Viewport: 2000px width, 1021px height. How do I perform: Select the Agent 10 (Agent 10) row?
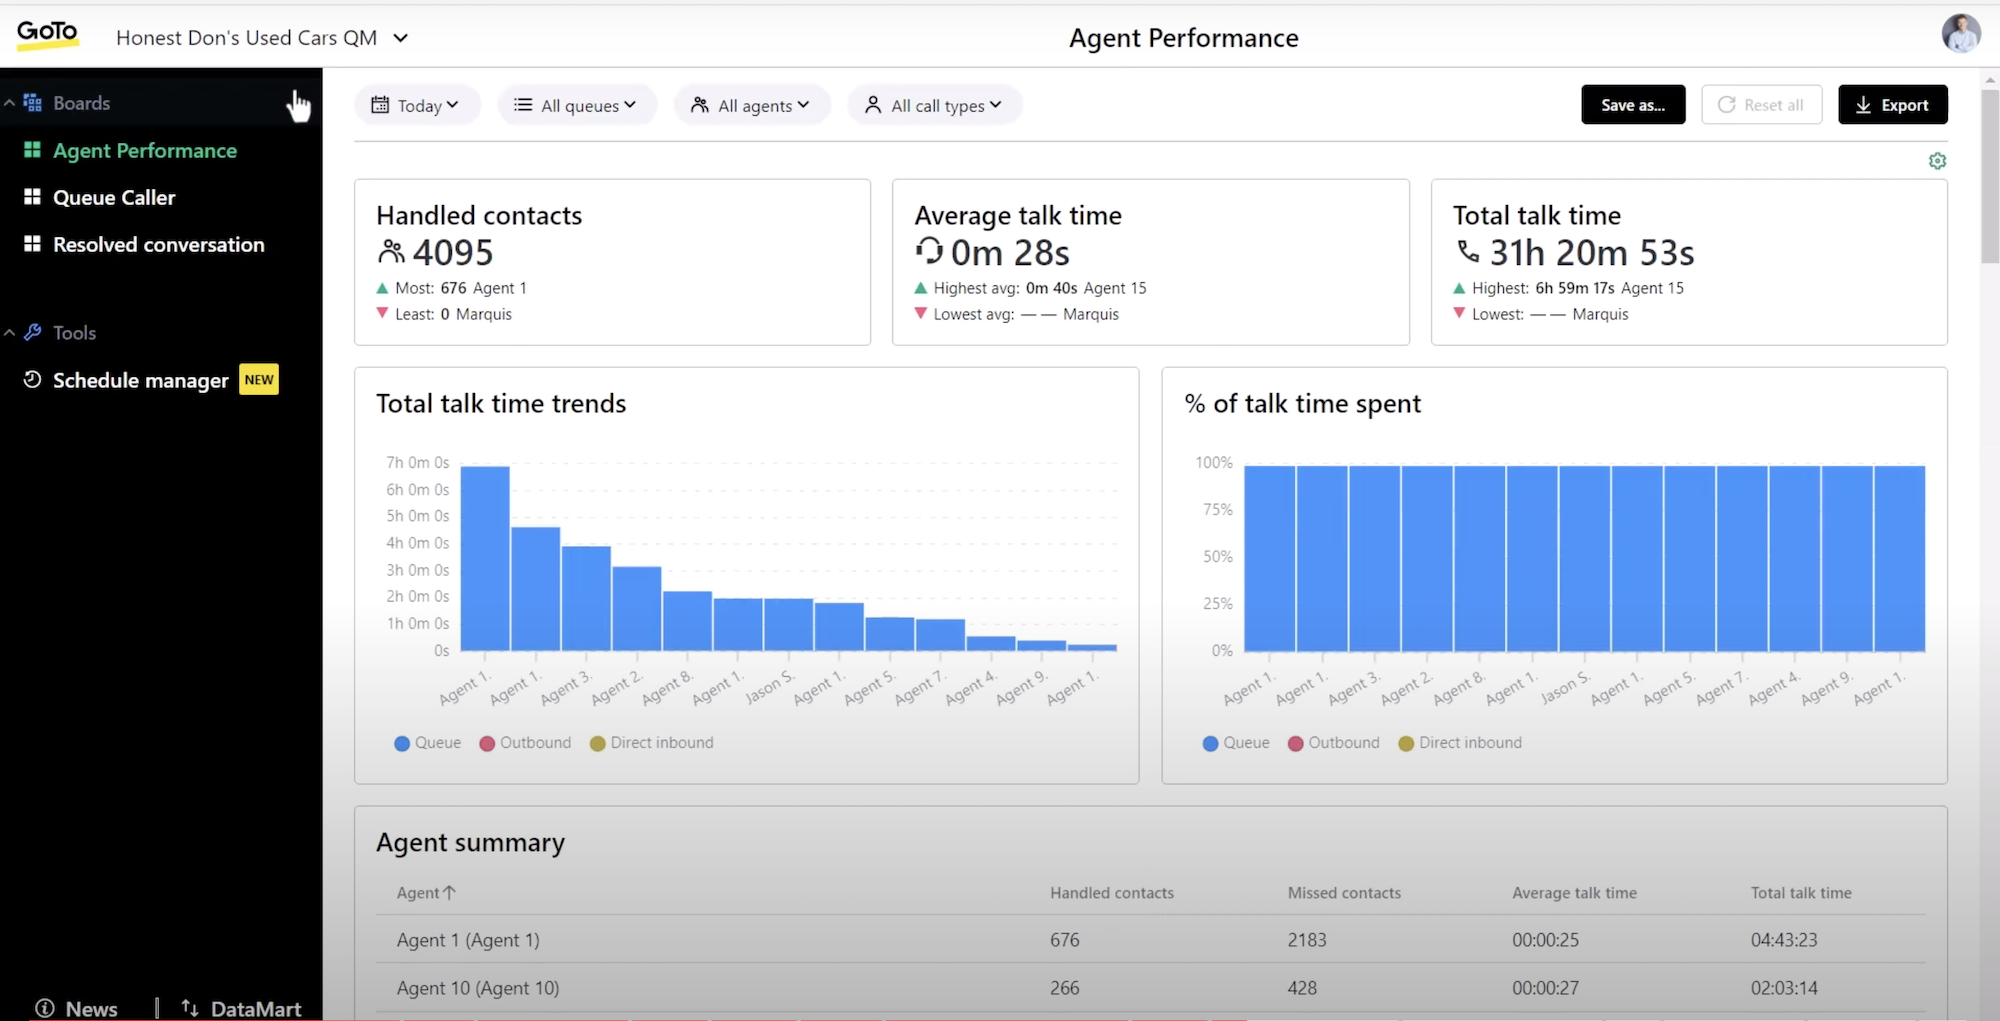pyautogui.click(x=1151, y=987)
